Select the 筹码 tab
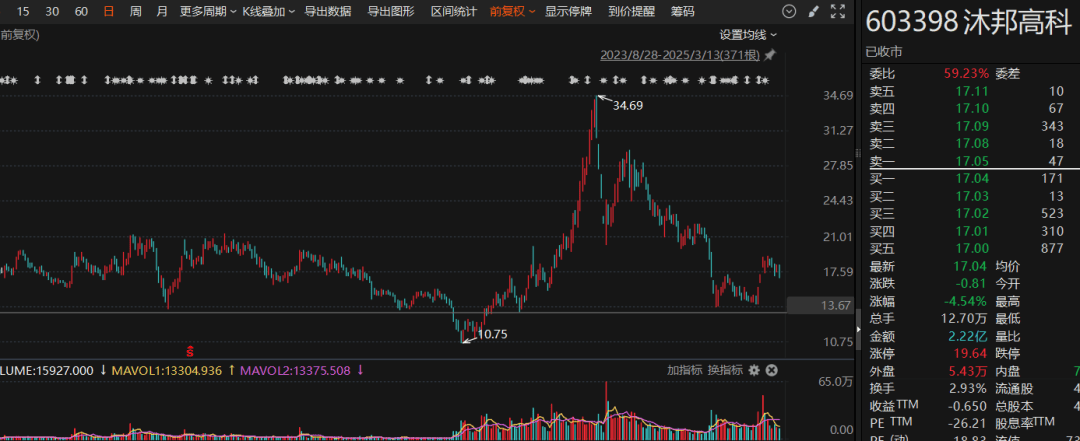Screen dimensions: 1080x441 tap(682, 12)
